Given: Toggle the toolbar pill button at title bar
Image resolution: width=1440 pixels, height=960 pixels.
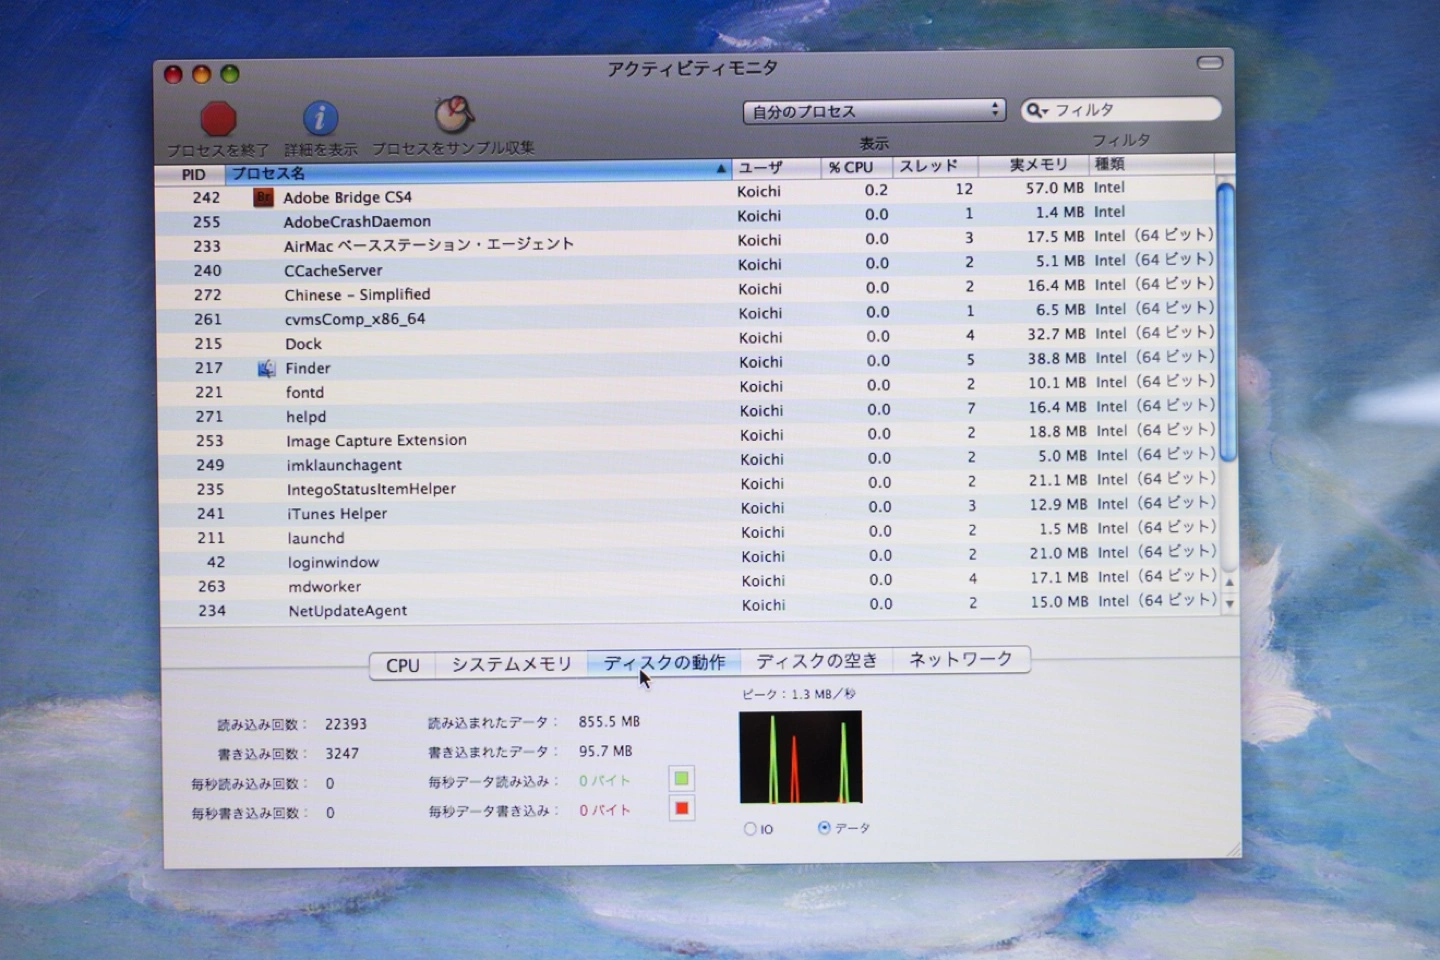Looking at the screenshot, I should click(1210, 63).
